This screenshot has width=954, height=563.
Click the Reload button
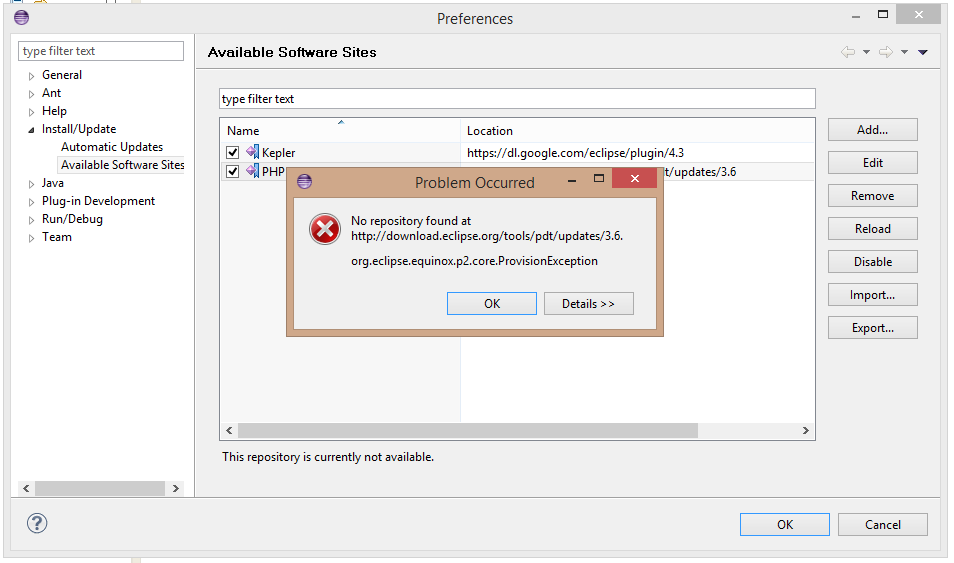coord(872,228)
